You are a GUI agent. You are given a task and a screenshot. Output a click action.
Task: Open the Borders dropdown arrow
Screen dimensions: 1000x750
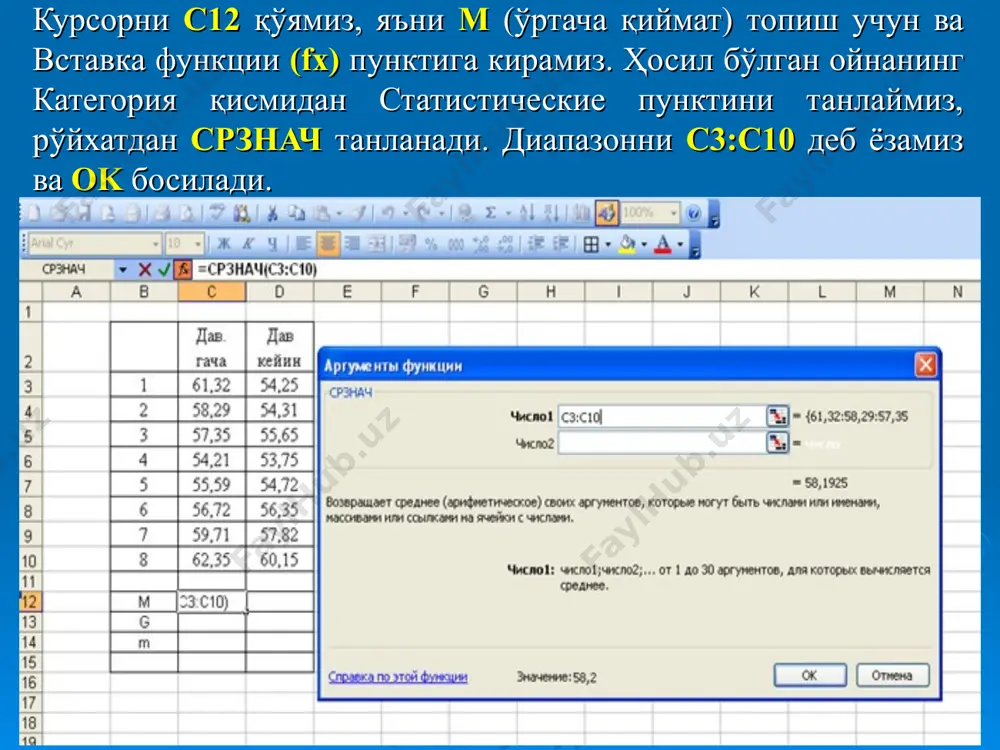tap(608, 244)
